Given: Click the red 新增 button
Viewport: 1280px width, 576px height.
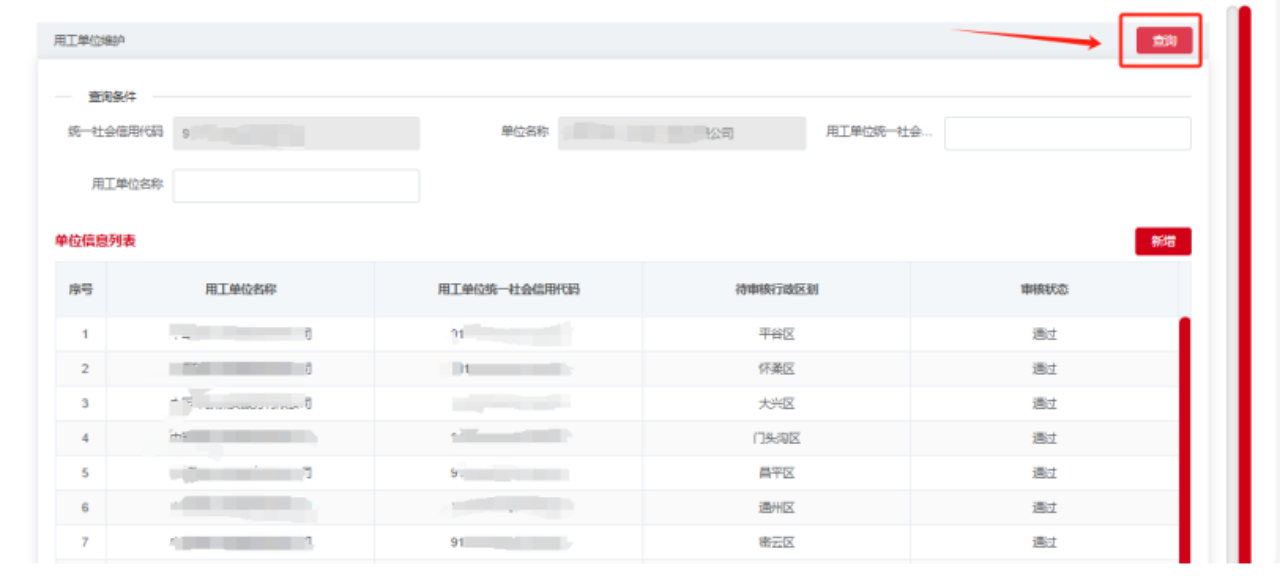Looking at the screenshot, I should (x=1162, y=241).
